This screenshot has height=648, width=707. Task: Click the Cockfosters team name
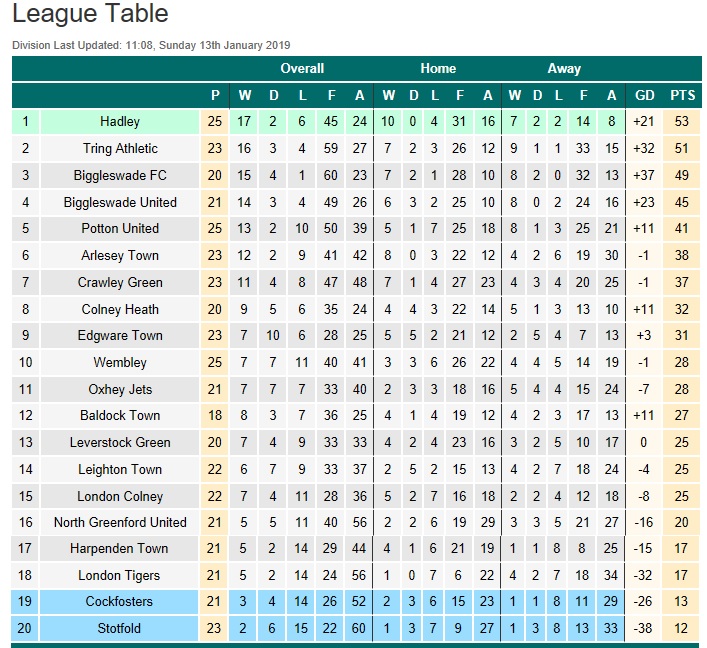coord(119,601)
